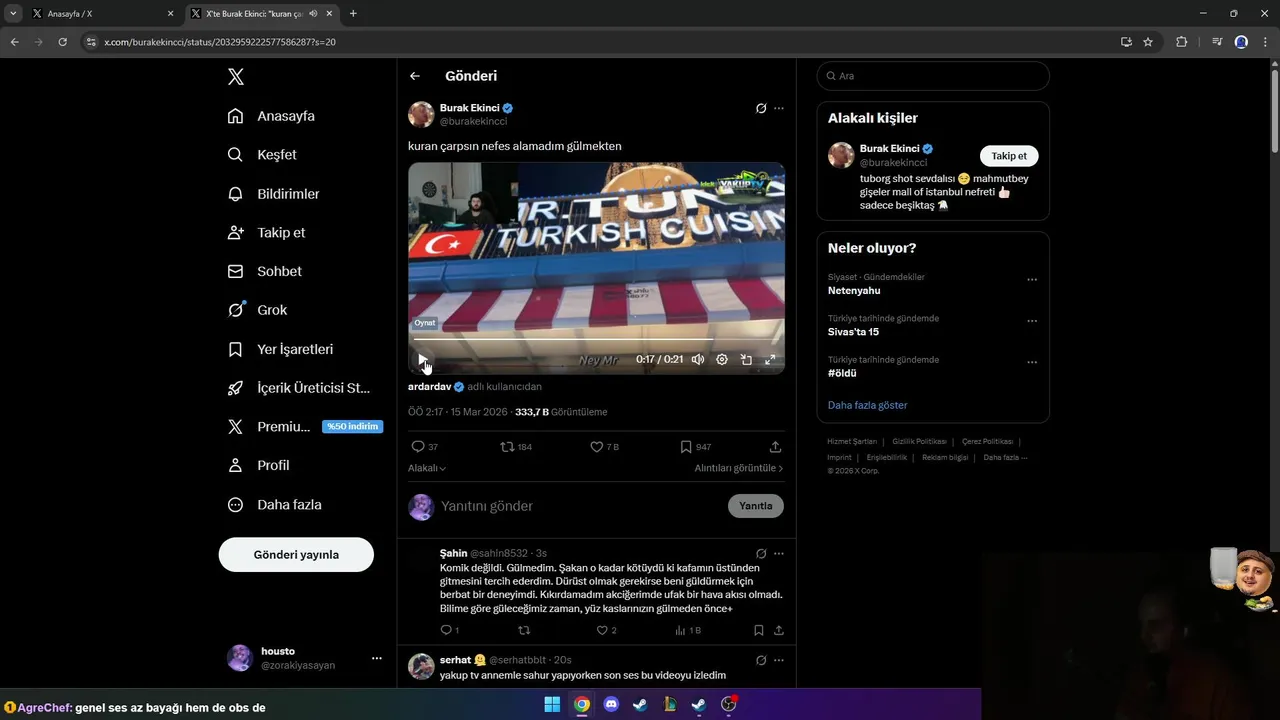Viewport: 1280px width, 720px height.
Task: Open more options on Şahin's reply
Action: click(779, 553)
